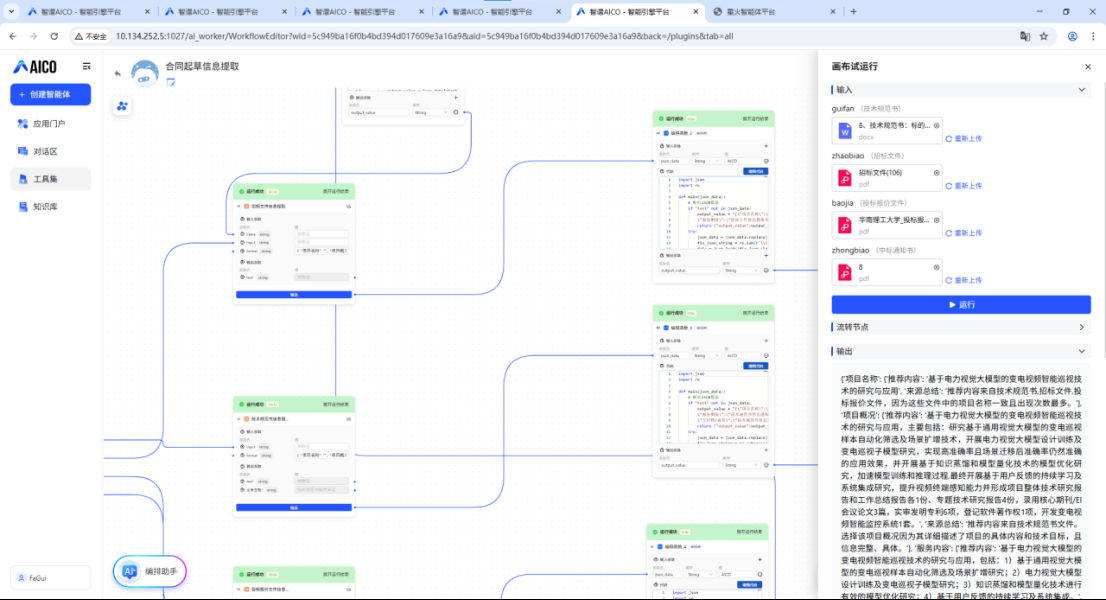Viewport: 1106px width, 600px height.
Task: Open the browser profile icon
Action: tap(1072, 37)
